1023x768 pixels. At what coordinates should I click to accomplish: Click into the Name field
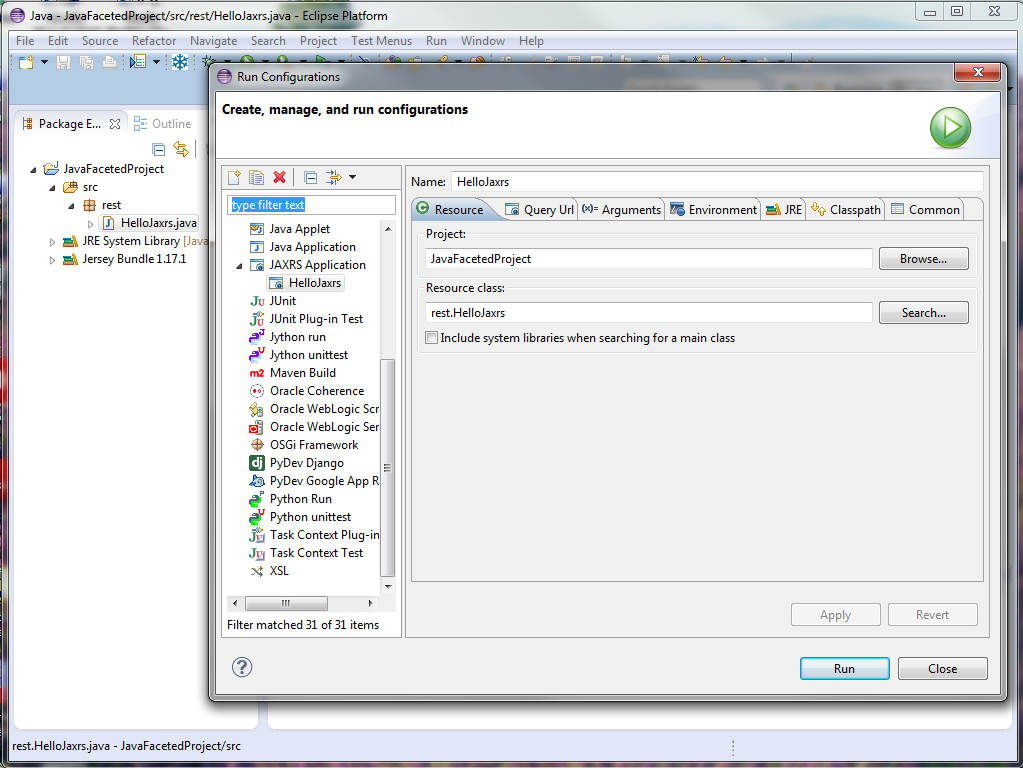click(x=716, y=182)
